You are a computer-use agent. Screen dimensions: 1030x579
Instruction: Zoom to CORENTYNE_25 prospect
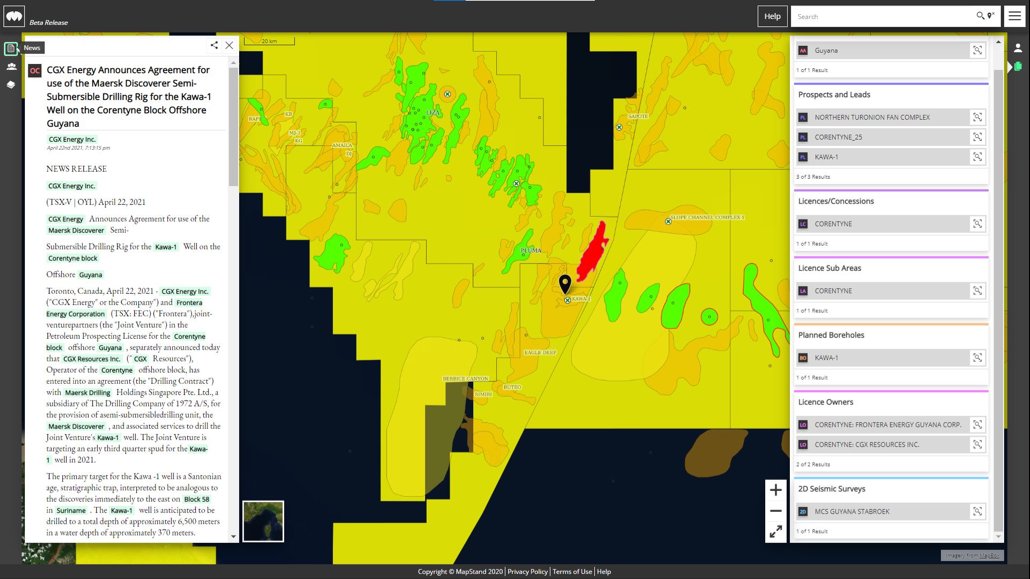(977, 137)
